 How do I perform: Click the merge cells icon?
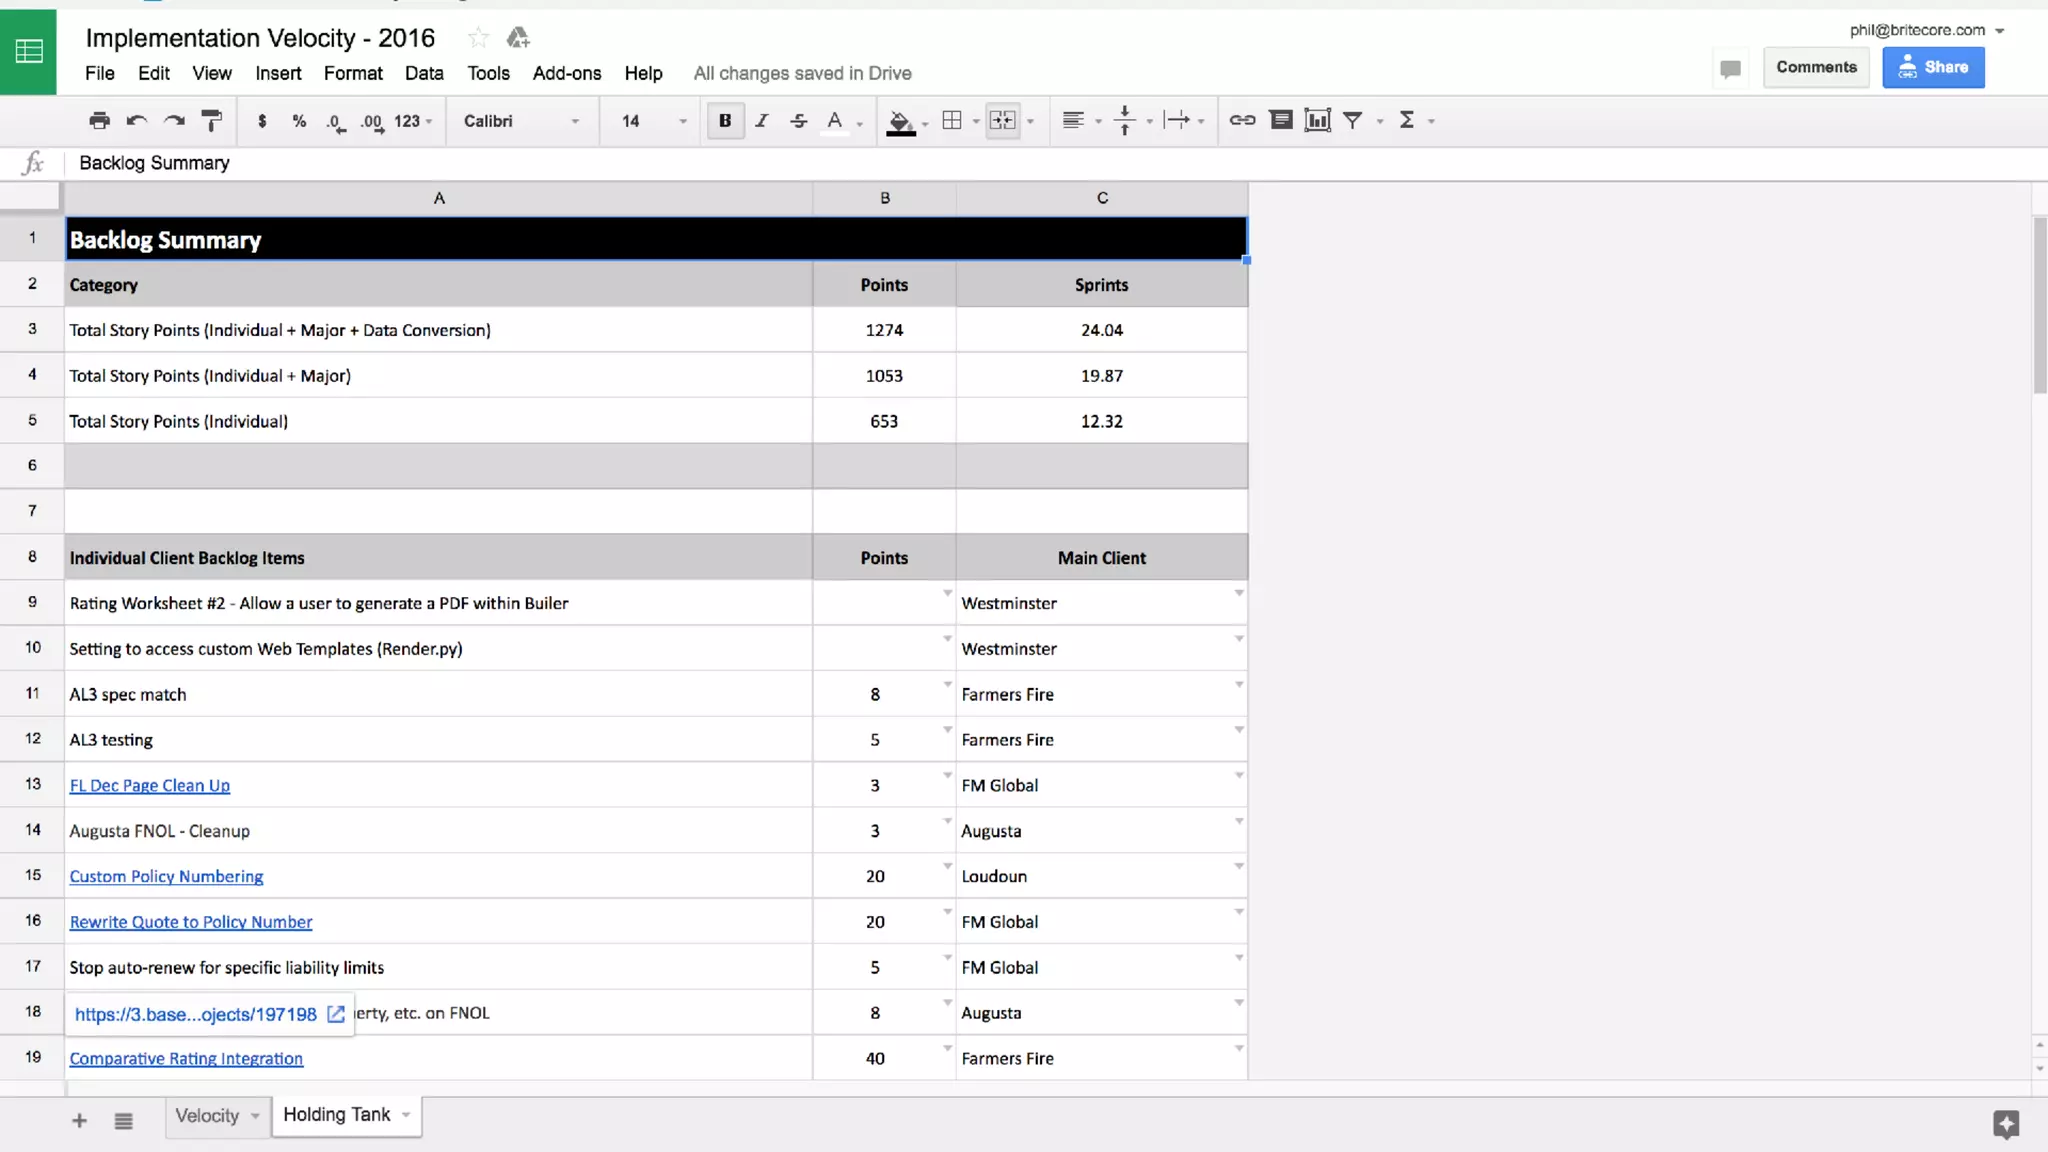[x=1002, y=121]
